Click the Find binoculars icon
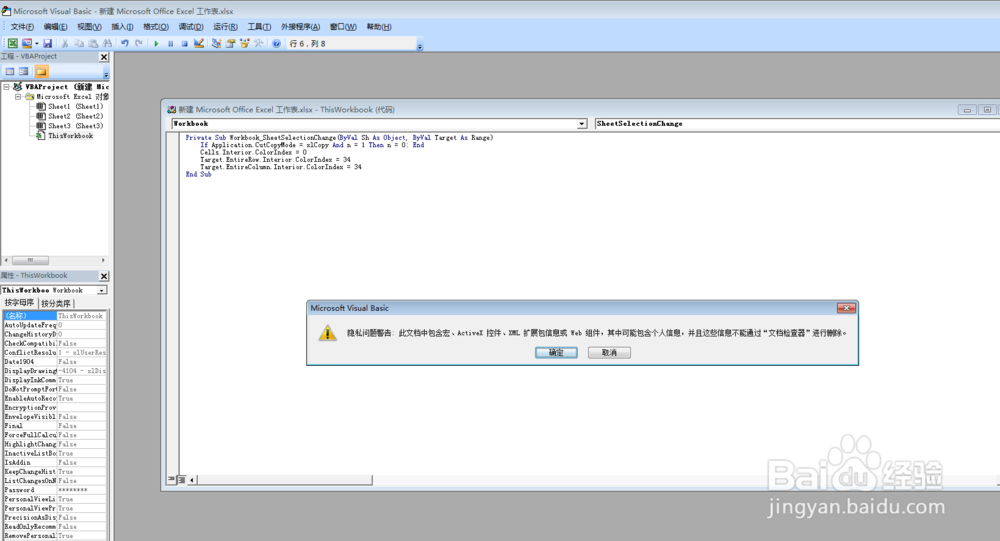1000x541 pixels. 107,43
